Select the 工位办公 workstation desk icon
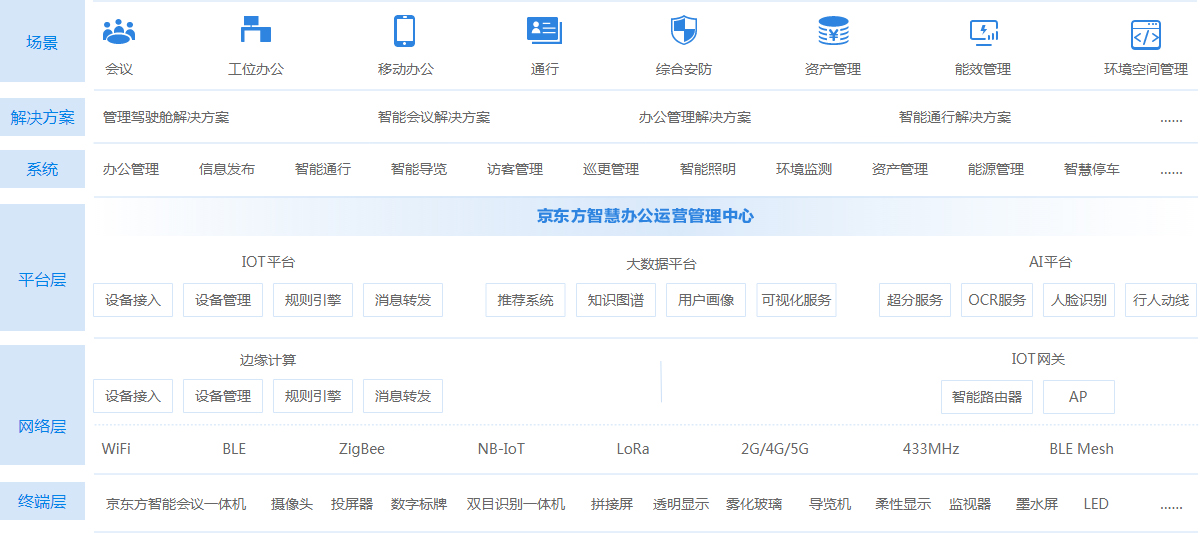This screenshot has width=1200, height=533. (256, 31)
